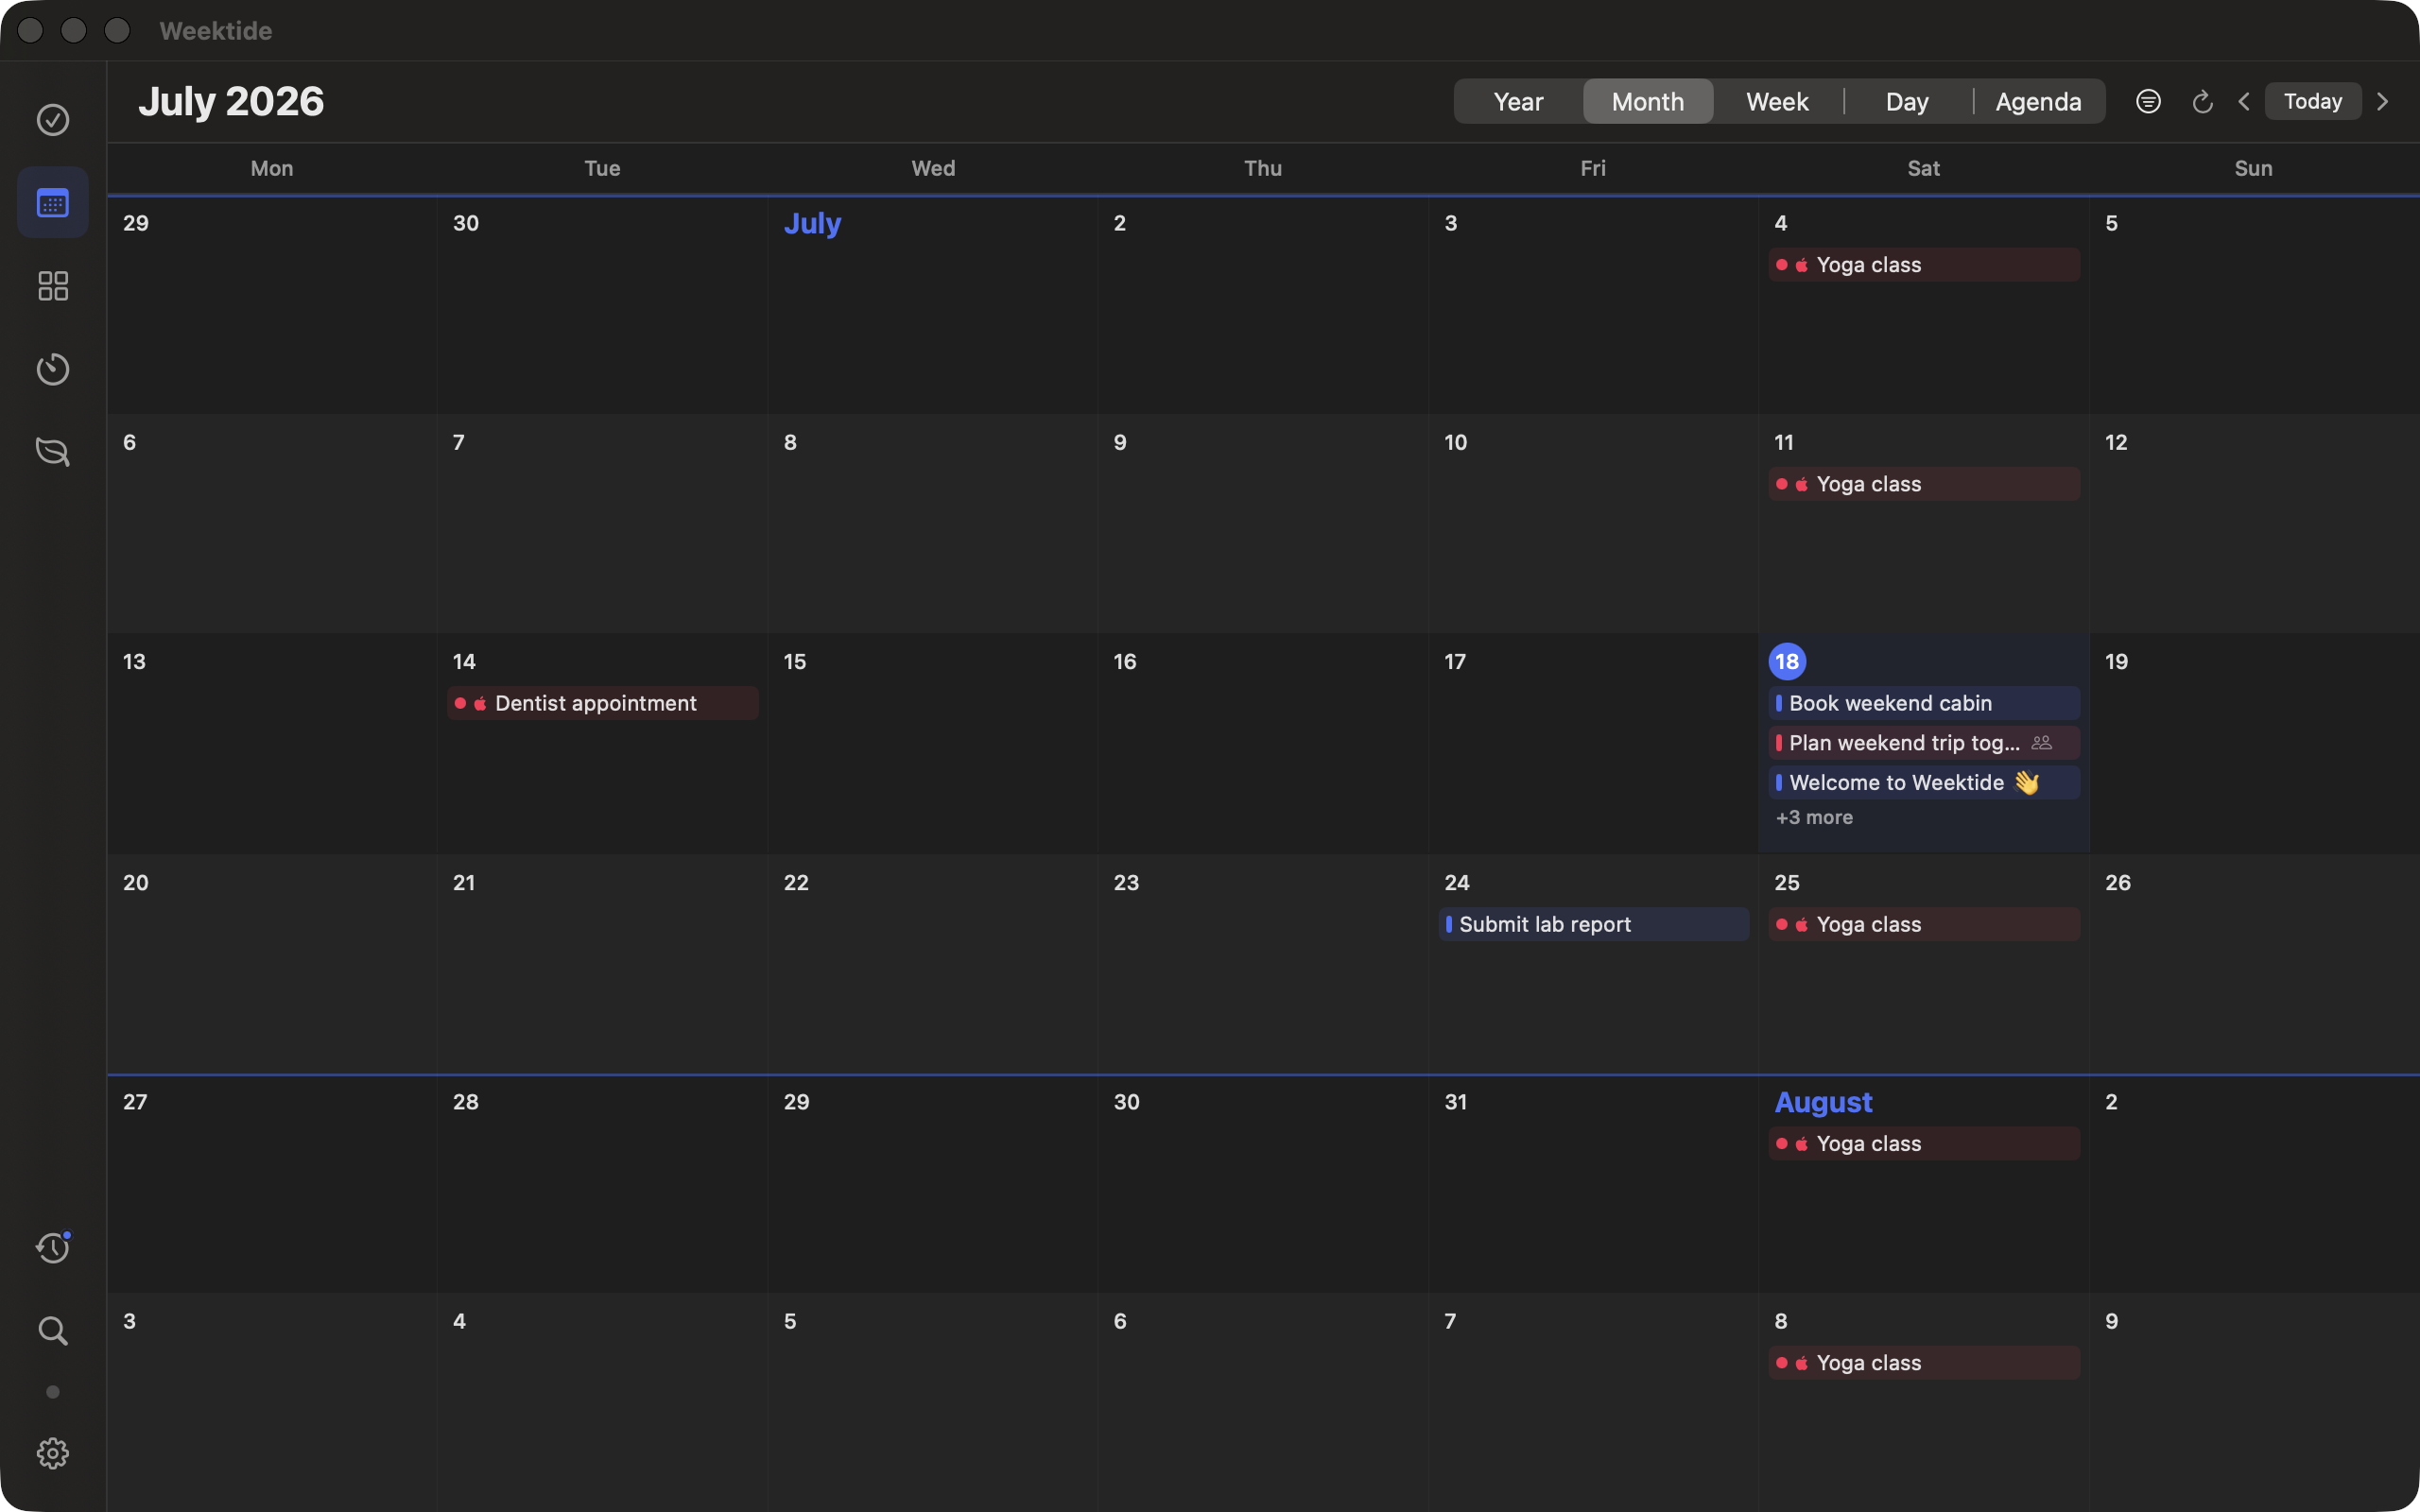
Task: Switch to Agenda view tab
Action: click(2038, 101)
